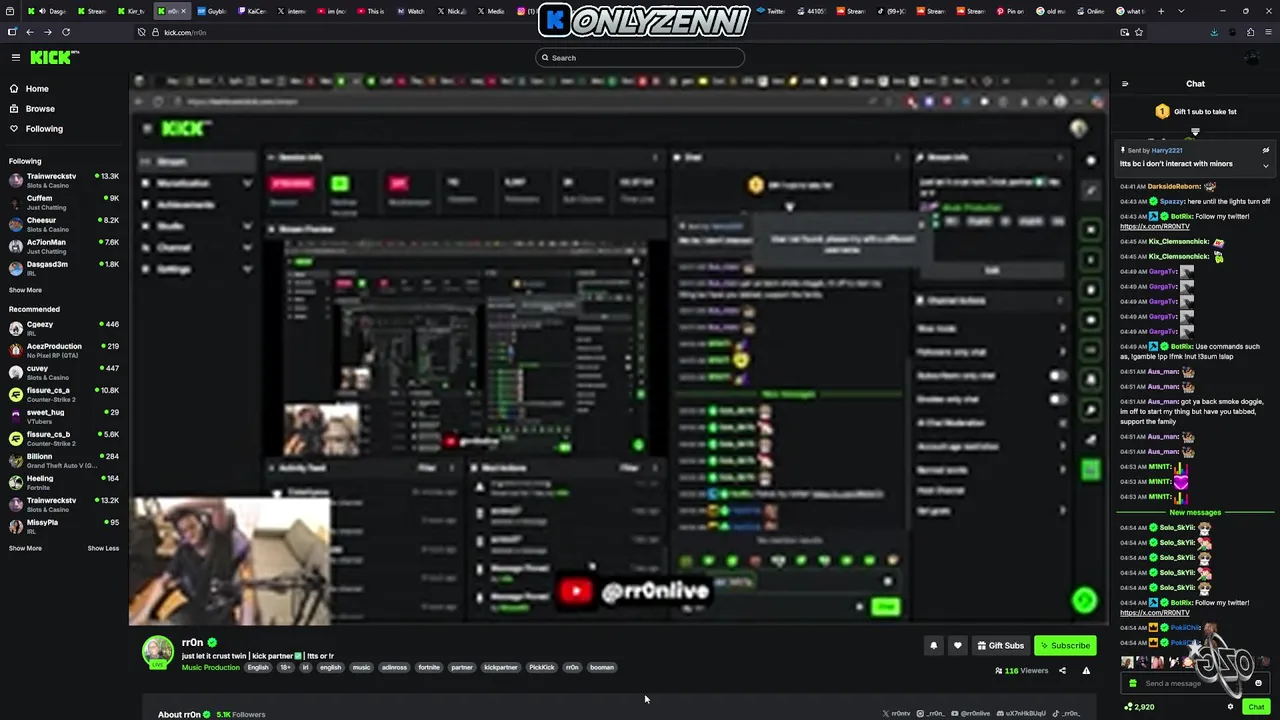Image resolution: width=1280 pixels, height=720 pixels.
Task: Click DarksideReborn username in chat
Action: point(1174,186)
